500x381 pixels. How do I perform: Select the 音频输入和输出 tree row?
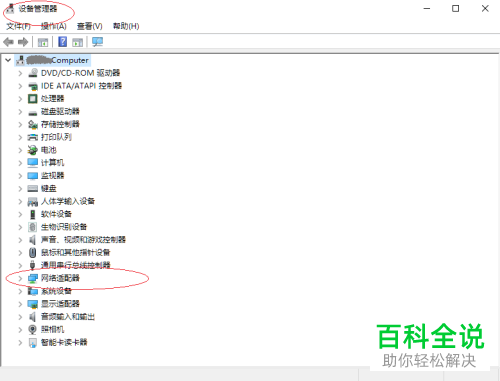(x=61, y=317)
